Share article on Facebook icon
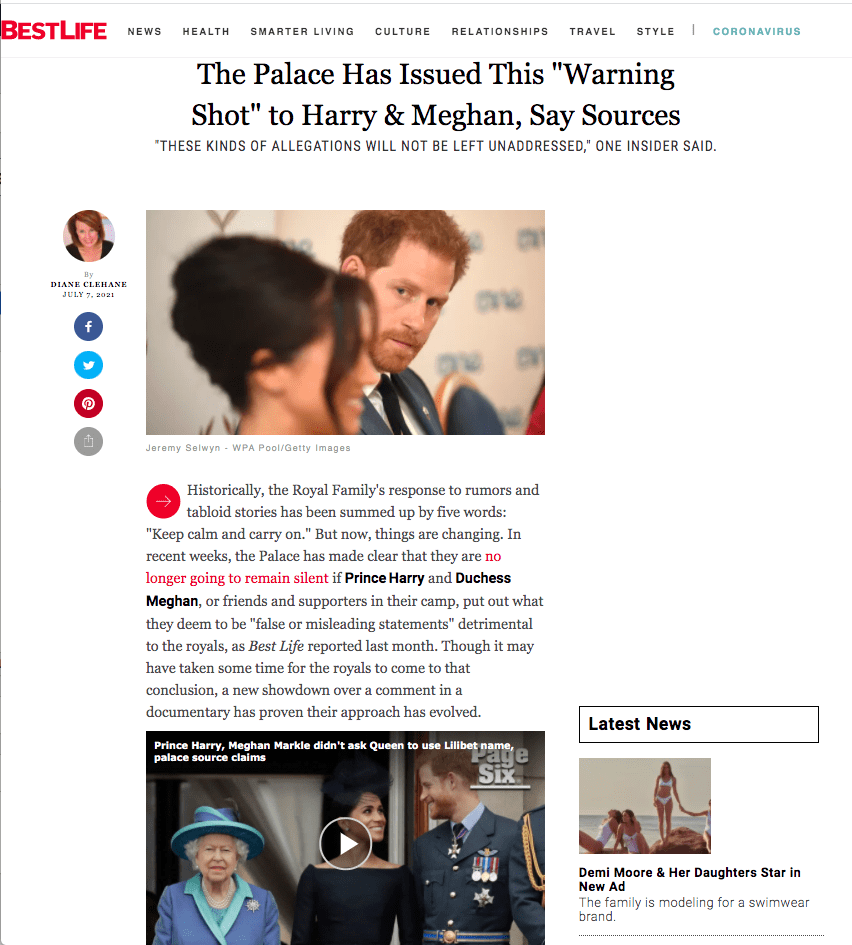This screenshot has height=945, width=852. 89,327
